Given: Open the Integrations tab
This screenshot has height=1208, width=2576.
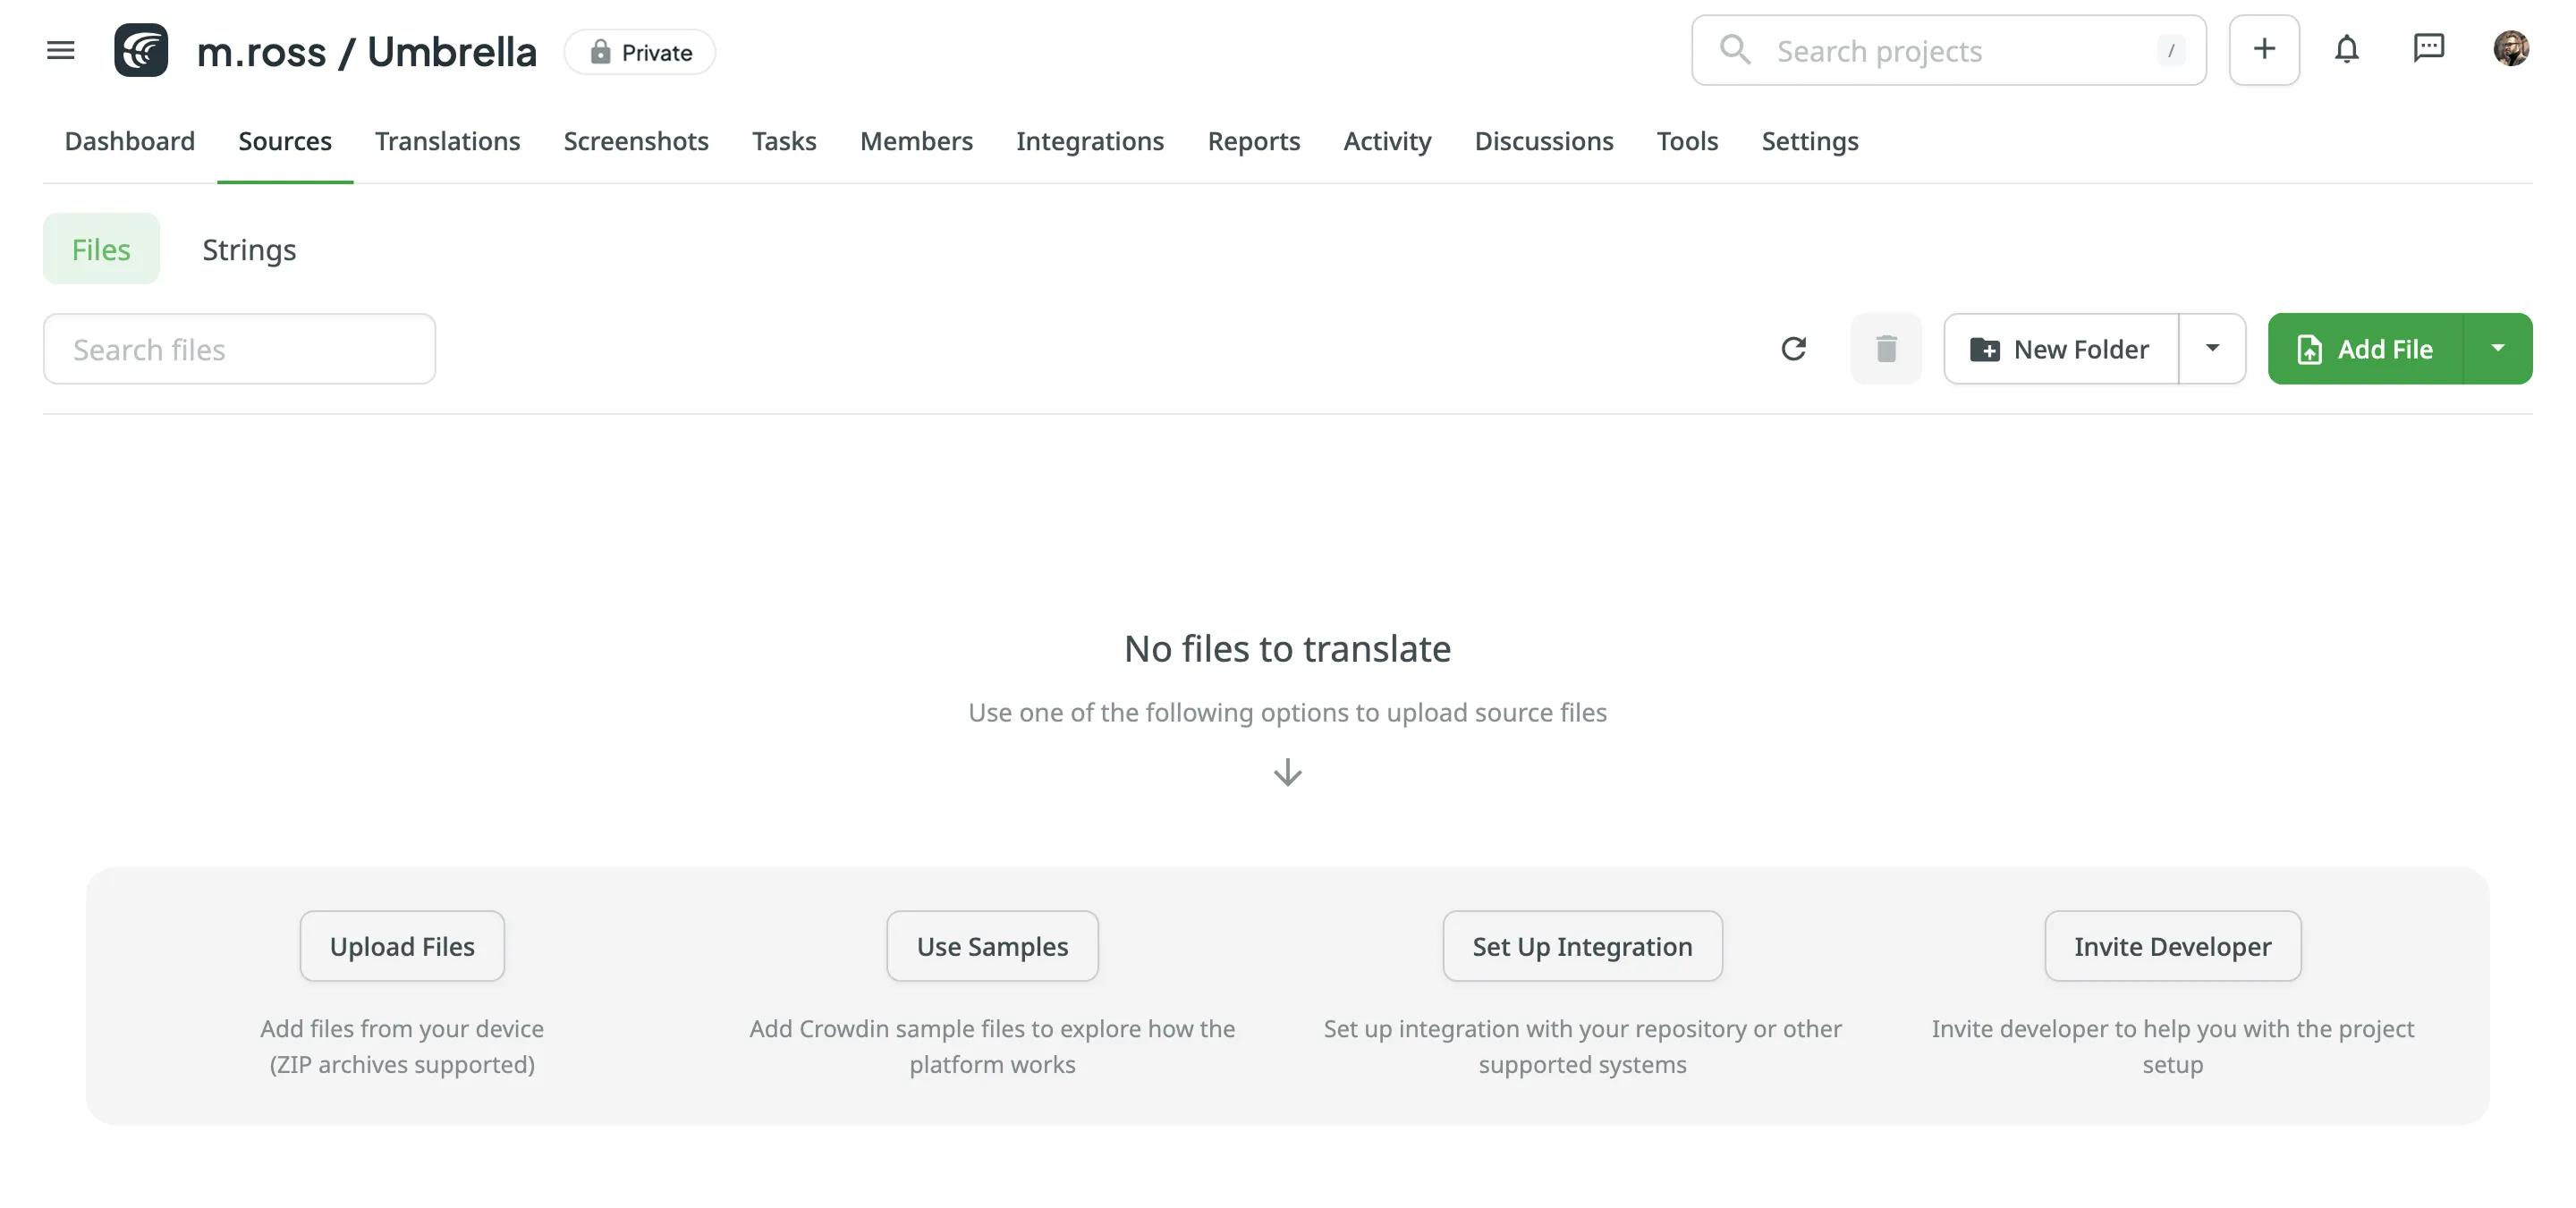Looking at the screenshot, I should point(1090,141).
